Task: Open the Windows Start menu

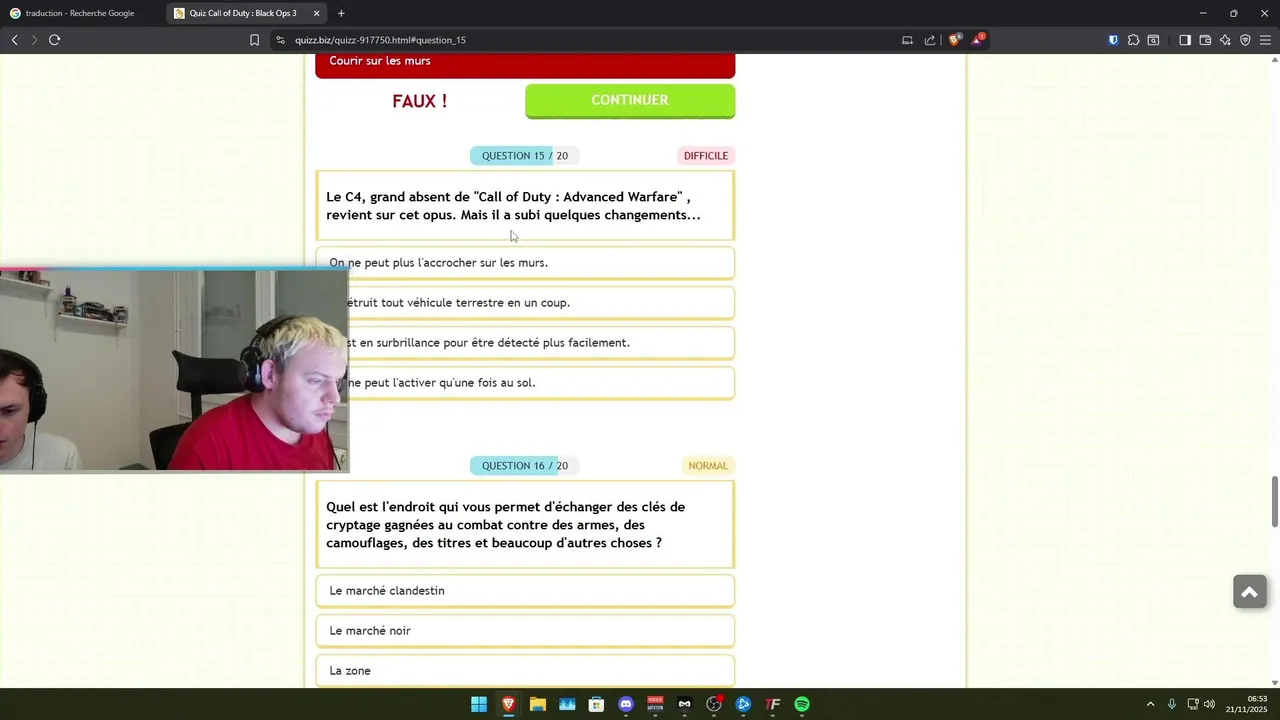Action: [479, 704]
